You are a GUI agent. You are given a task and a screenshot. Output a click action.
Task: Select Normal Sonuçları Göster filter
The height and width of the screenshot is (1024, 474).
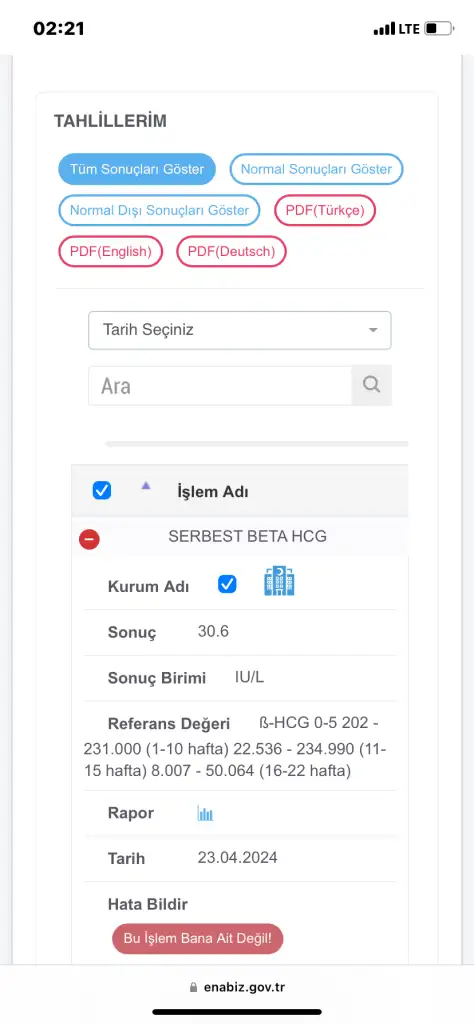pyautogui.click(x=316, y=170)
